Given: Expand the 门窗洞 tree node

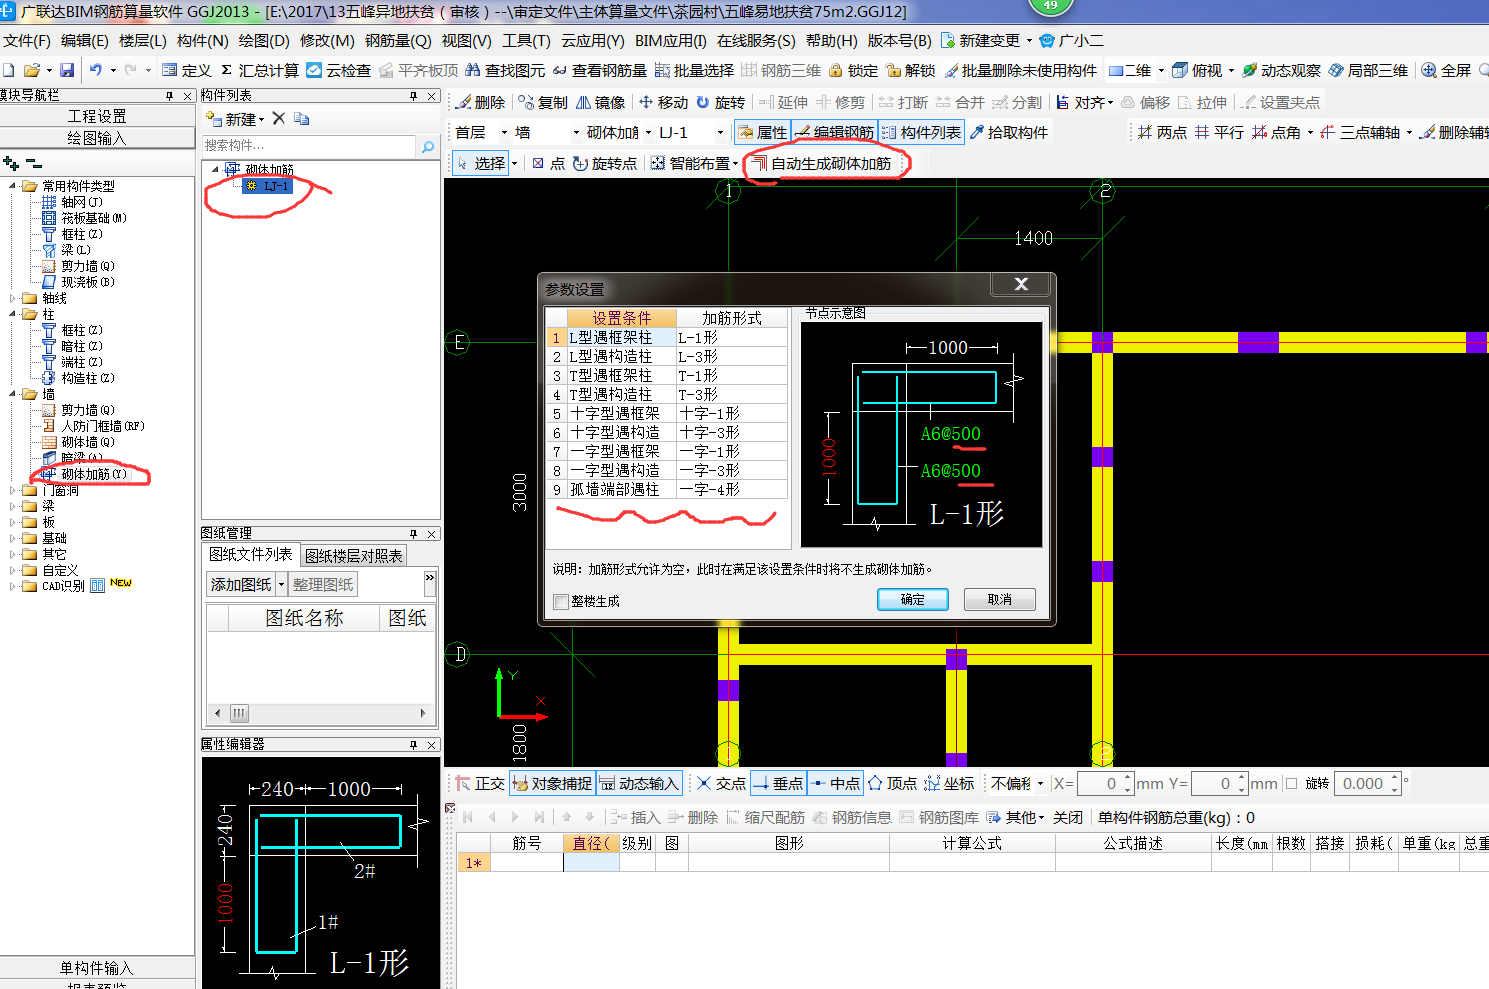Looking at the screenshot, I should pos(12,490).
